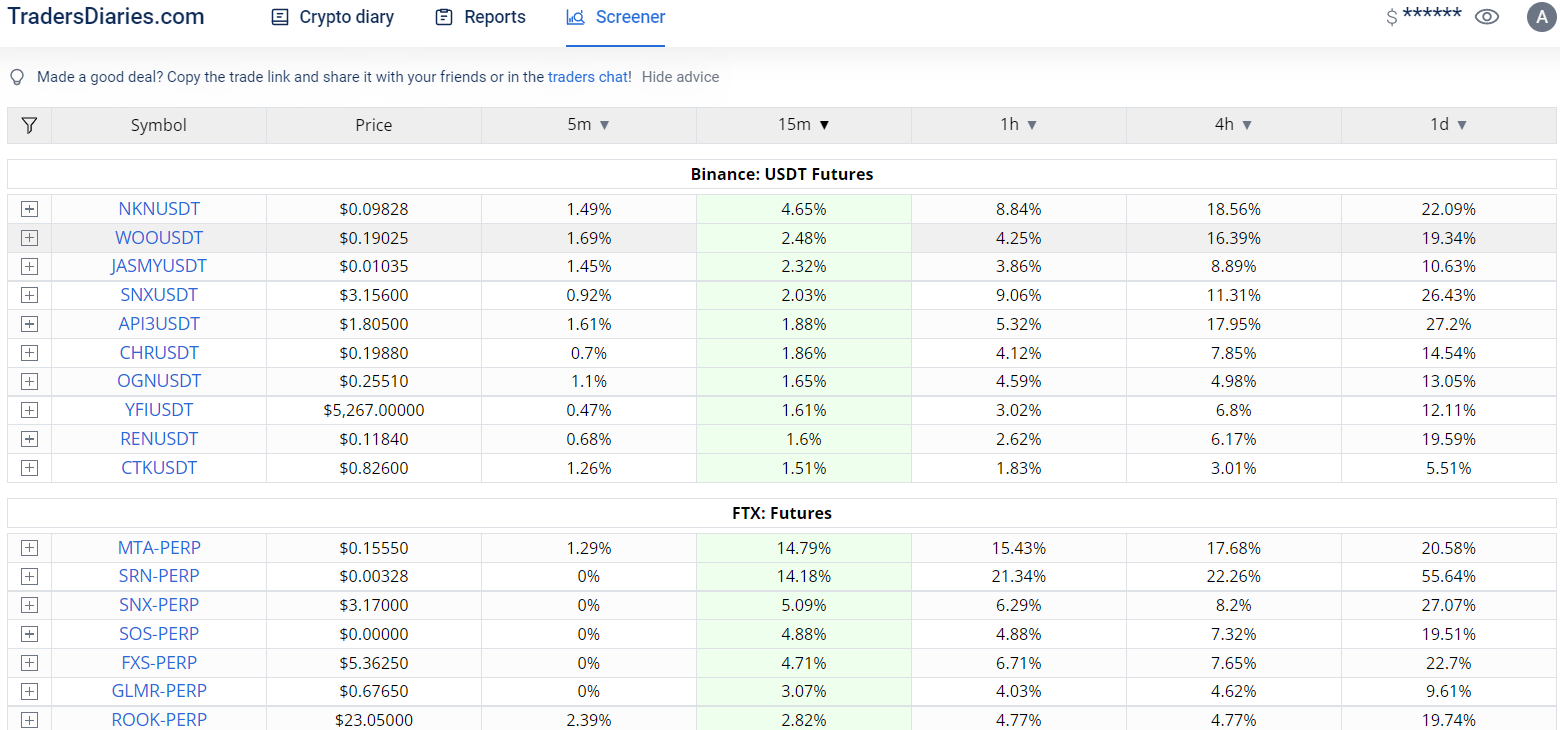Click the TradersDiaries.com logo
The height and width of the screenshot is (730, 1560).
click(x=106, y=17)
